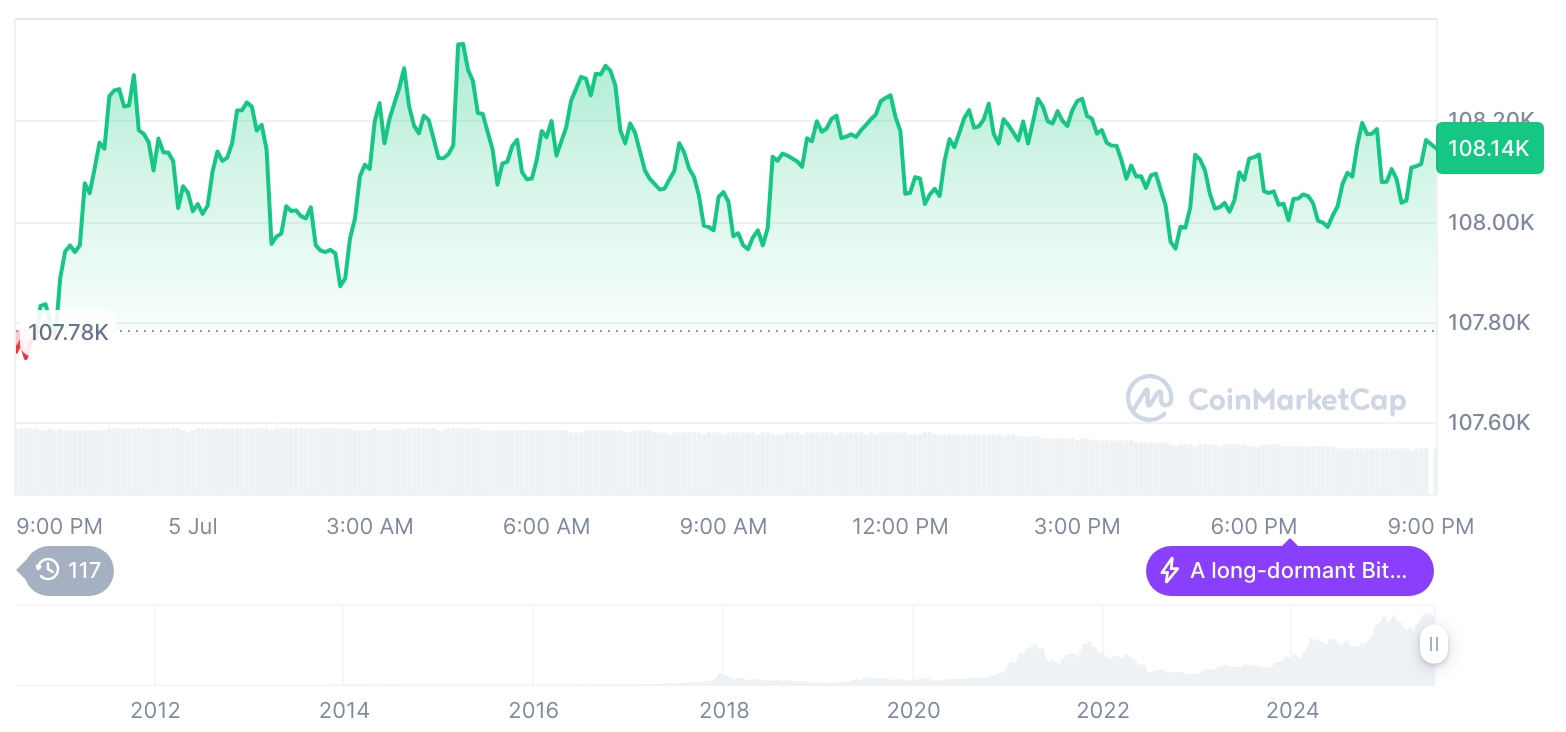Click the 107.78K opening price label
The width and height of the screenshot is (1566, 732).
pos(68,332)
